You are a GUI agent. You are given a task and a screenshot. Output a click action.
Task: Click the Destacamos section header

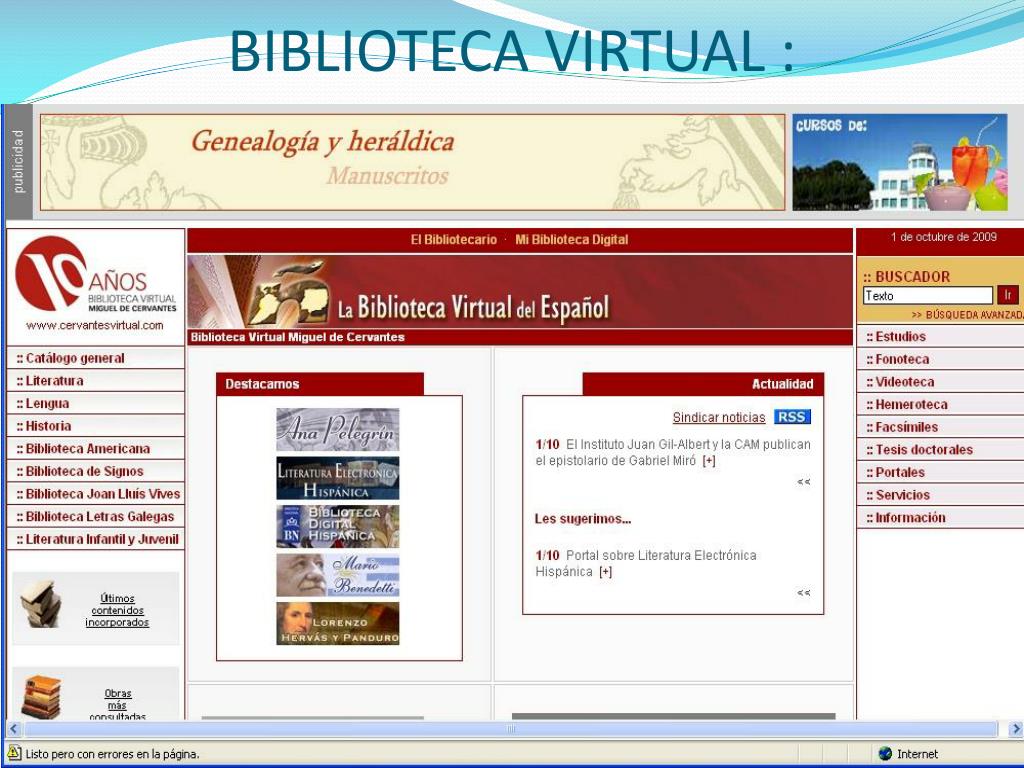click(x=320, y=384)
